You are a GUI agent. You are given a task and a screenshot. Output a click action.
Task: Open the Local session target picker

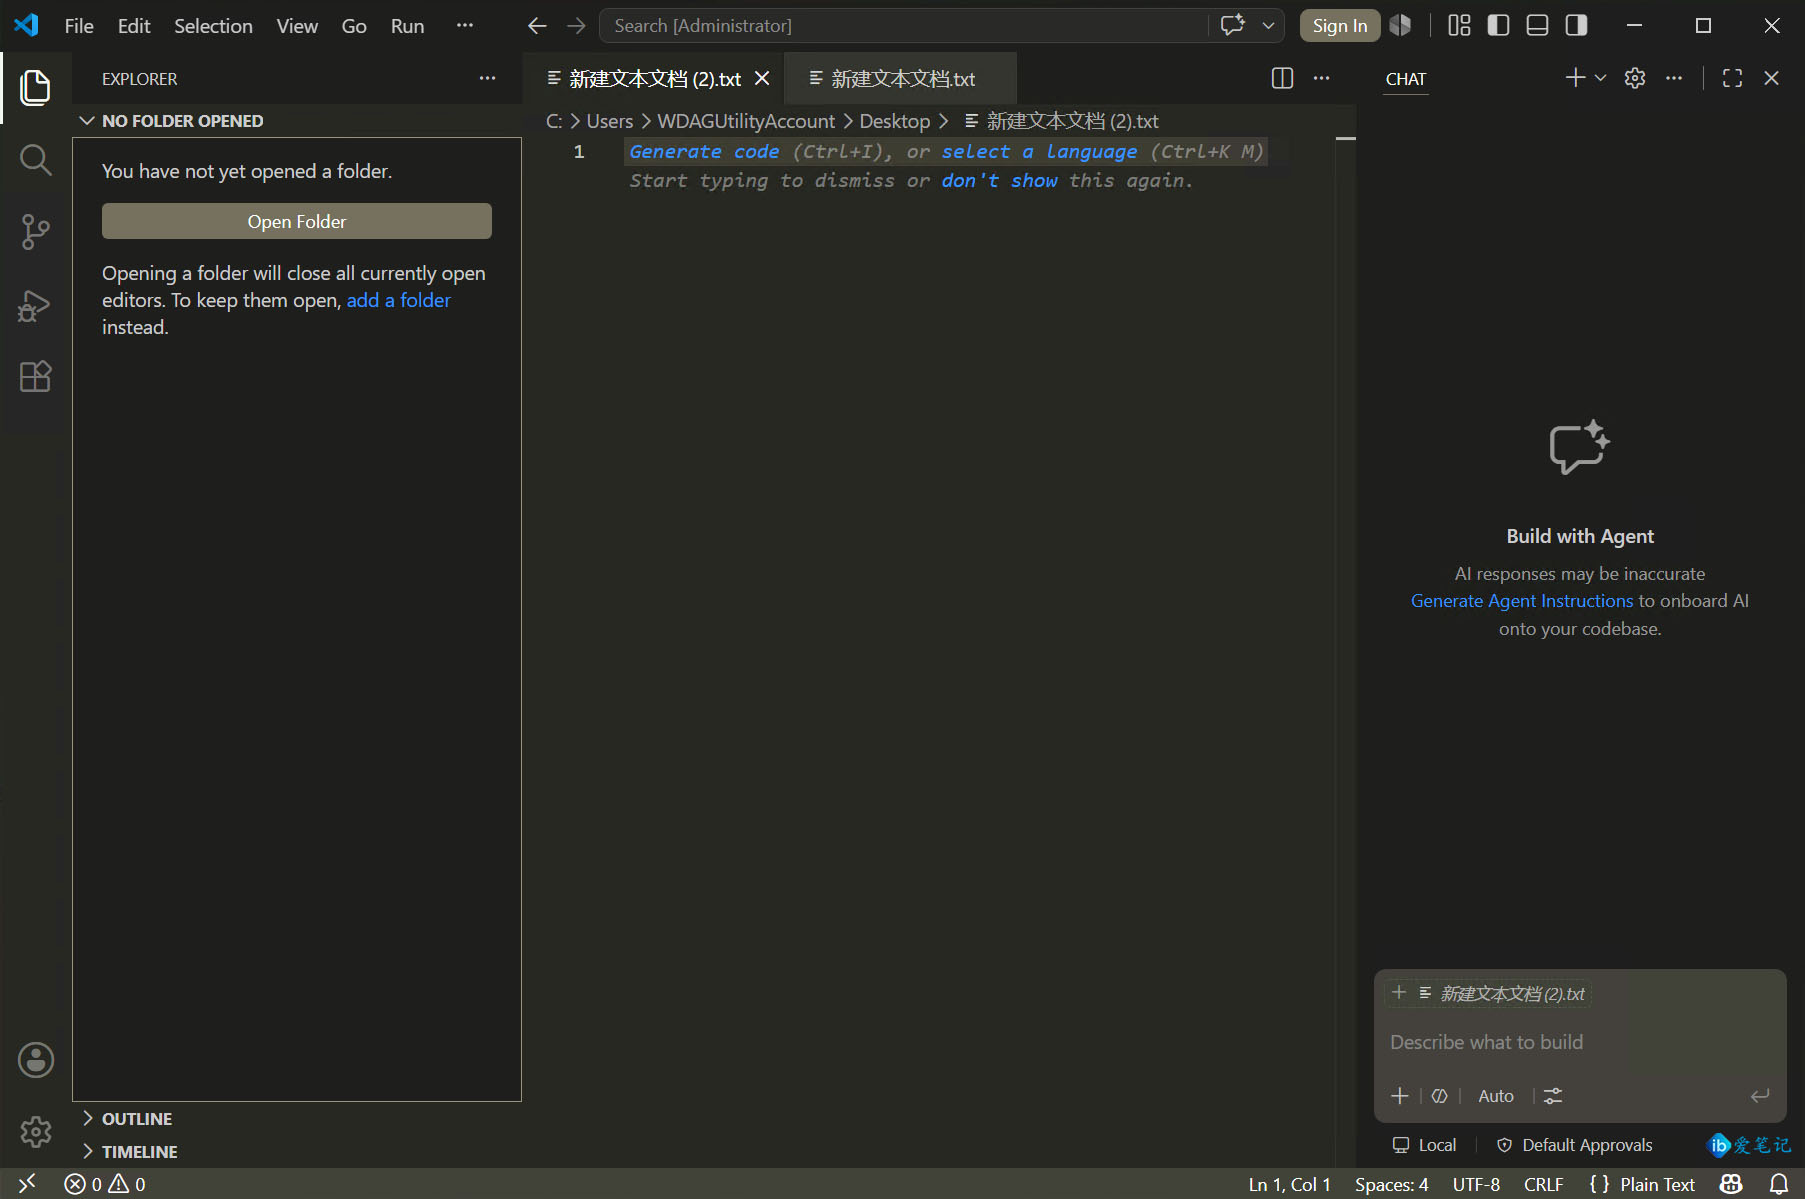pyautogui.click(x=1424, y=1145)
